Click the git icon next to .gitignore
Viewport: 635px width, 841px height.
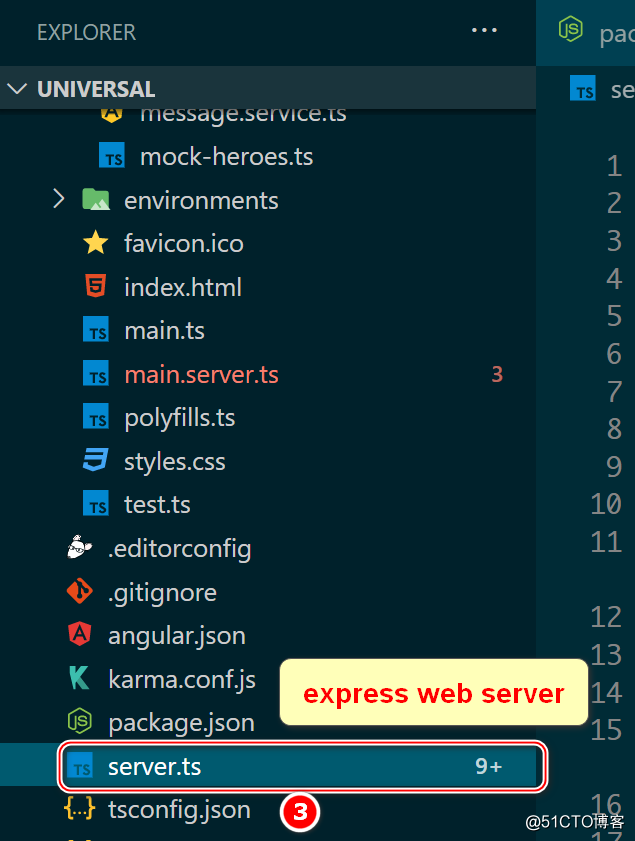tap(79, 592)
